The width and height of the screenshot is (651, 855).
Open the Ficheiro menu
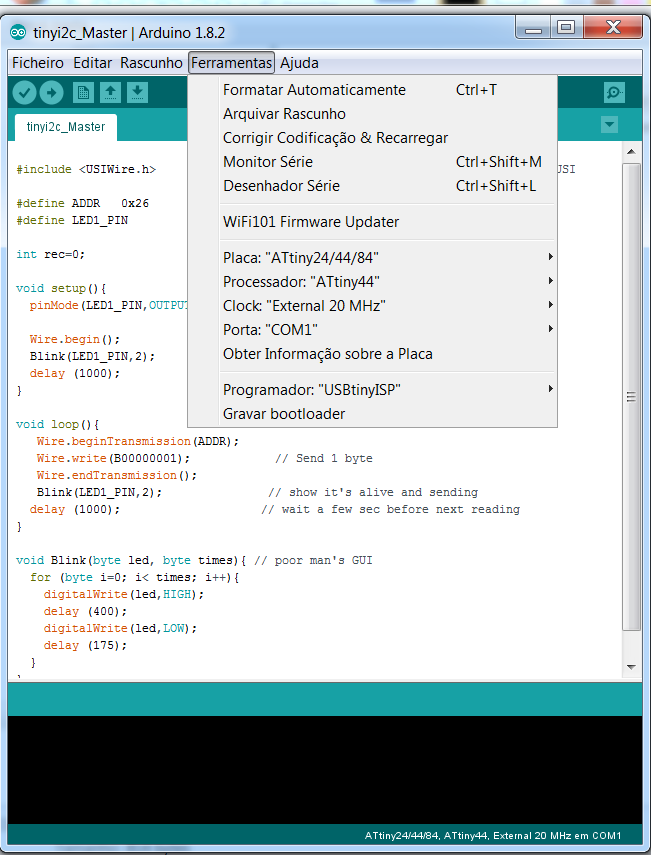click(38, 63)
